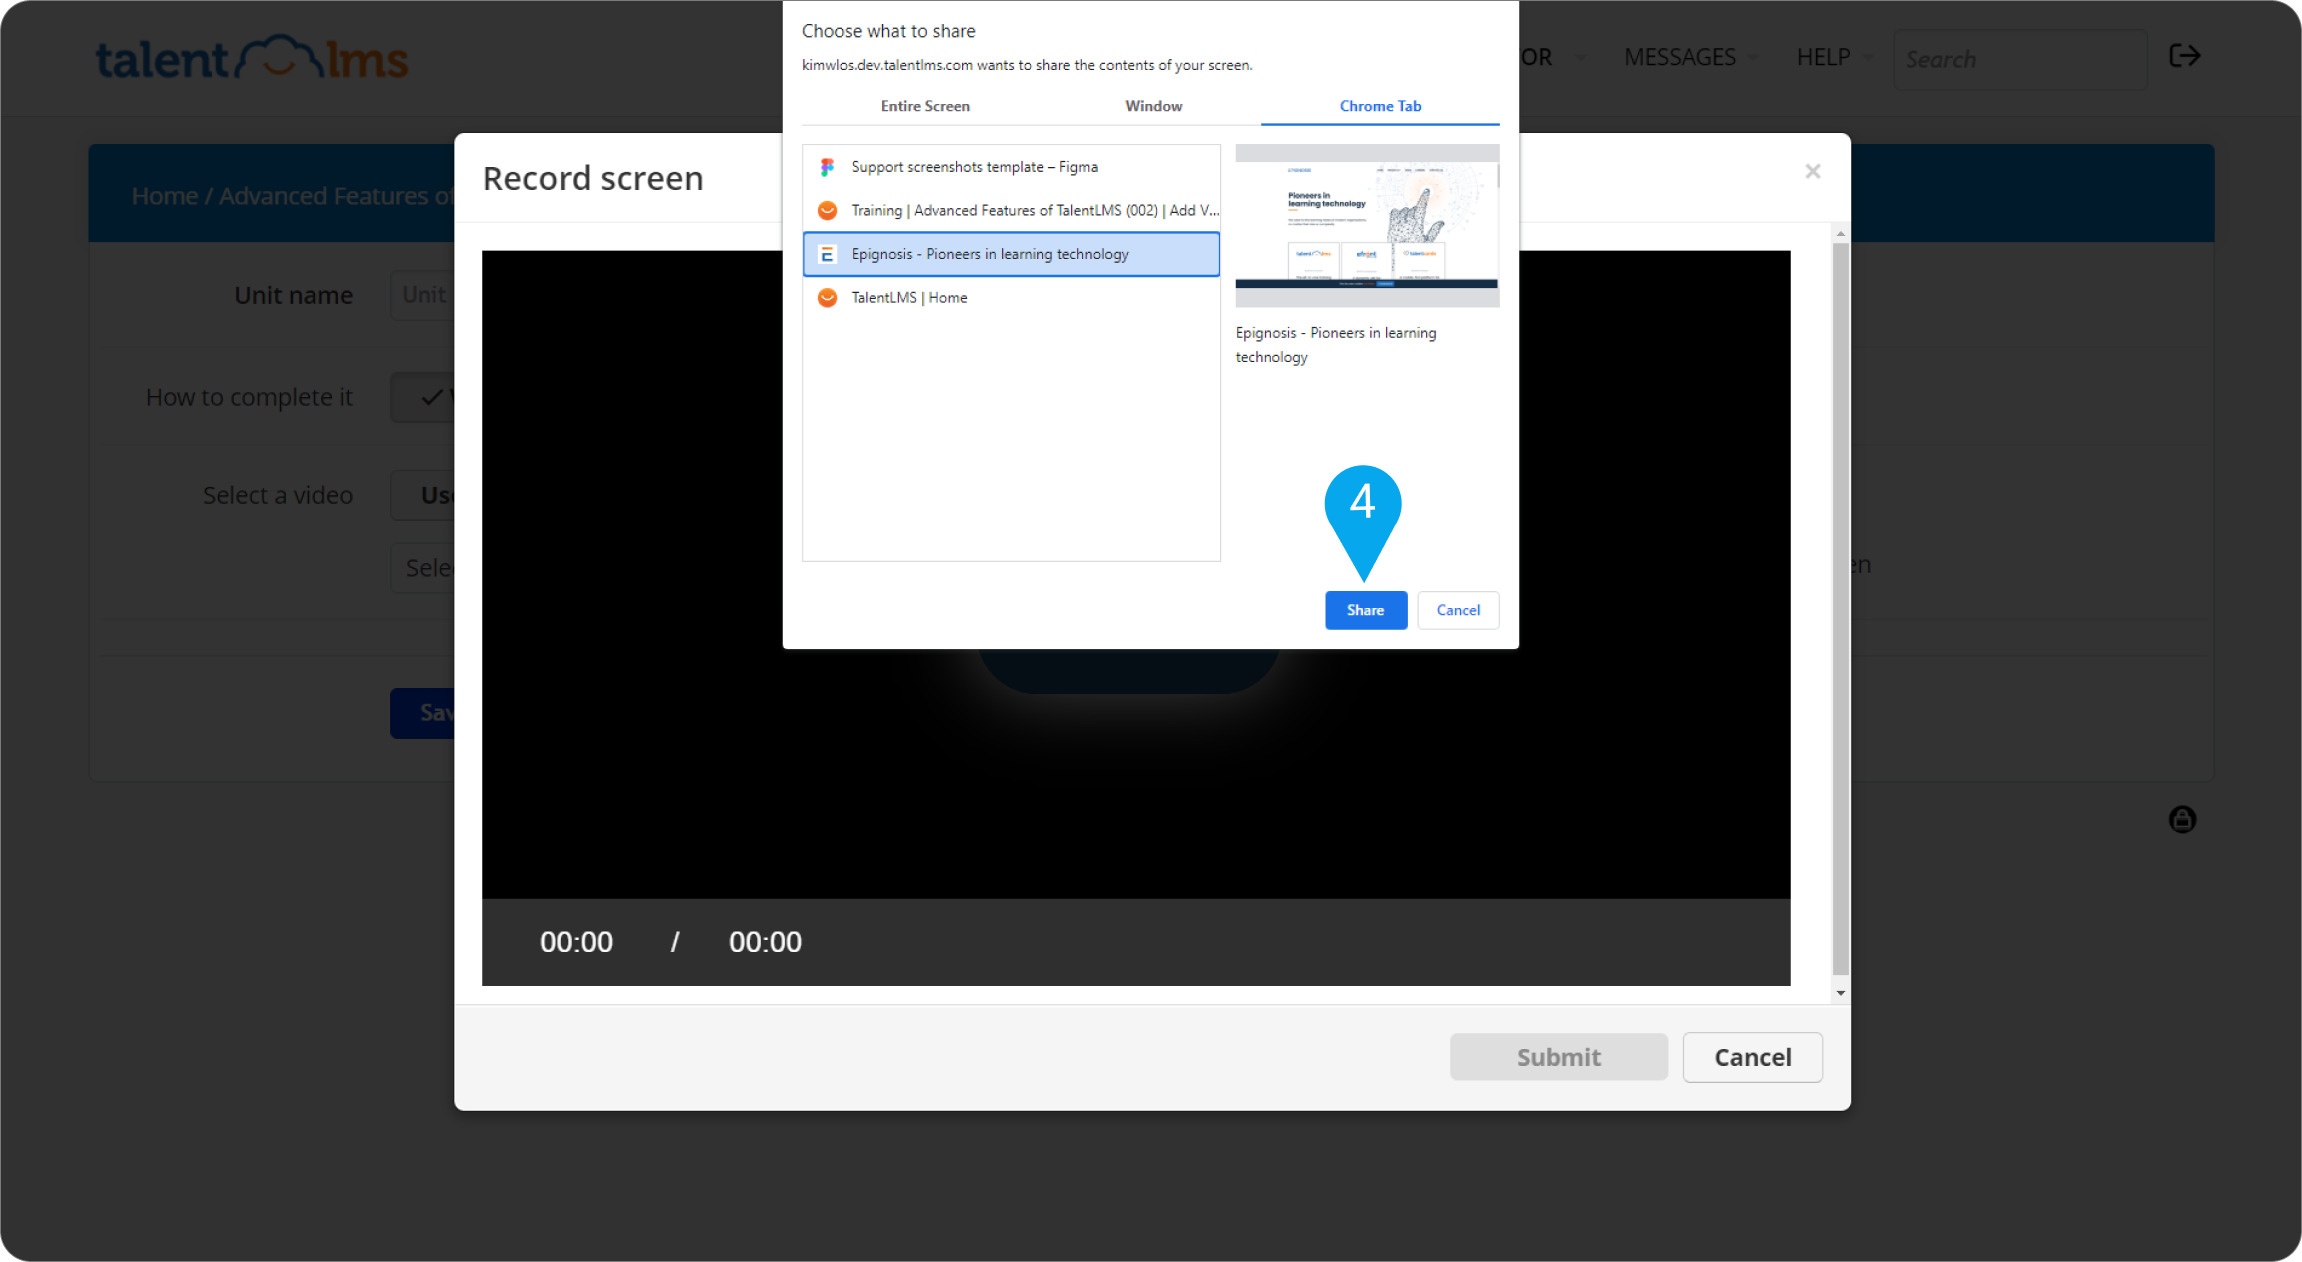Click the Record screen scrollbar down arrow
This screenshot has width=2302, height=1262.
tap(1840, 993)
